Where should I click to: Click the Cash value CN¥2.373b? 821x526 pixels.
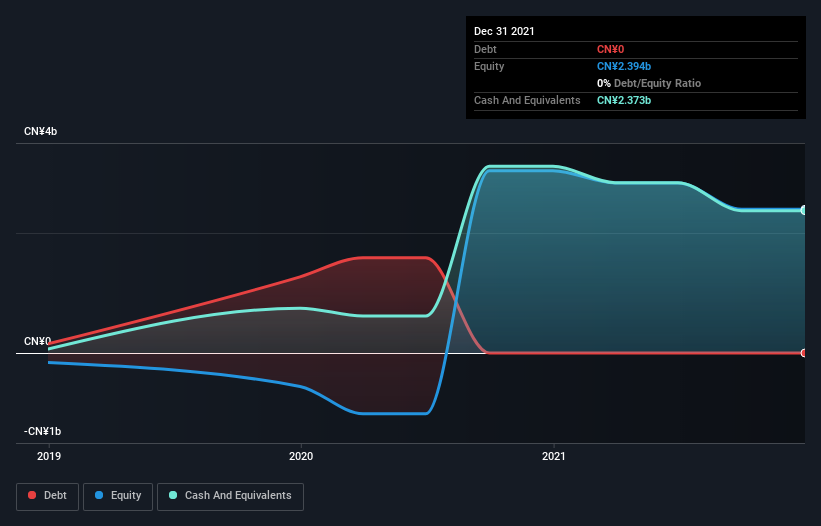pos(624,100)
